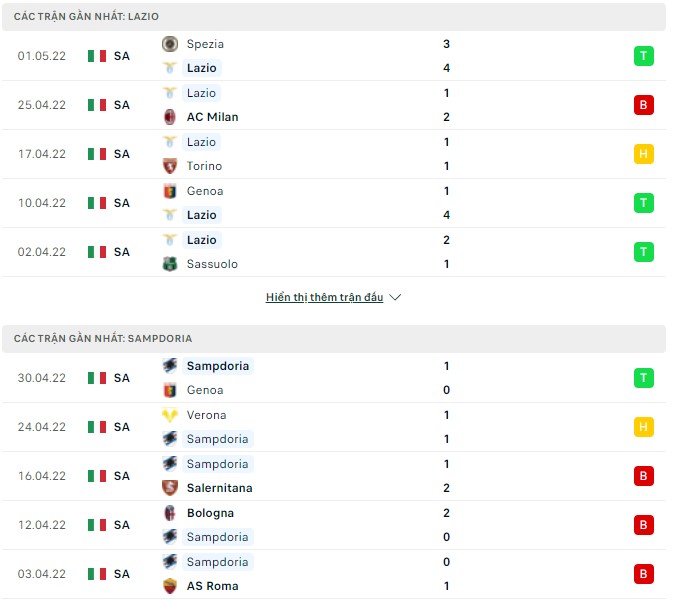Open Genoa team name on 10.04.22

point(204,191)
